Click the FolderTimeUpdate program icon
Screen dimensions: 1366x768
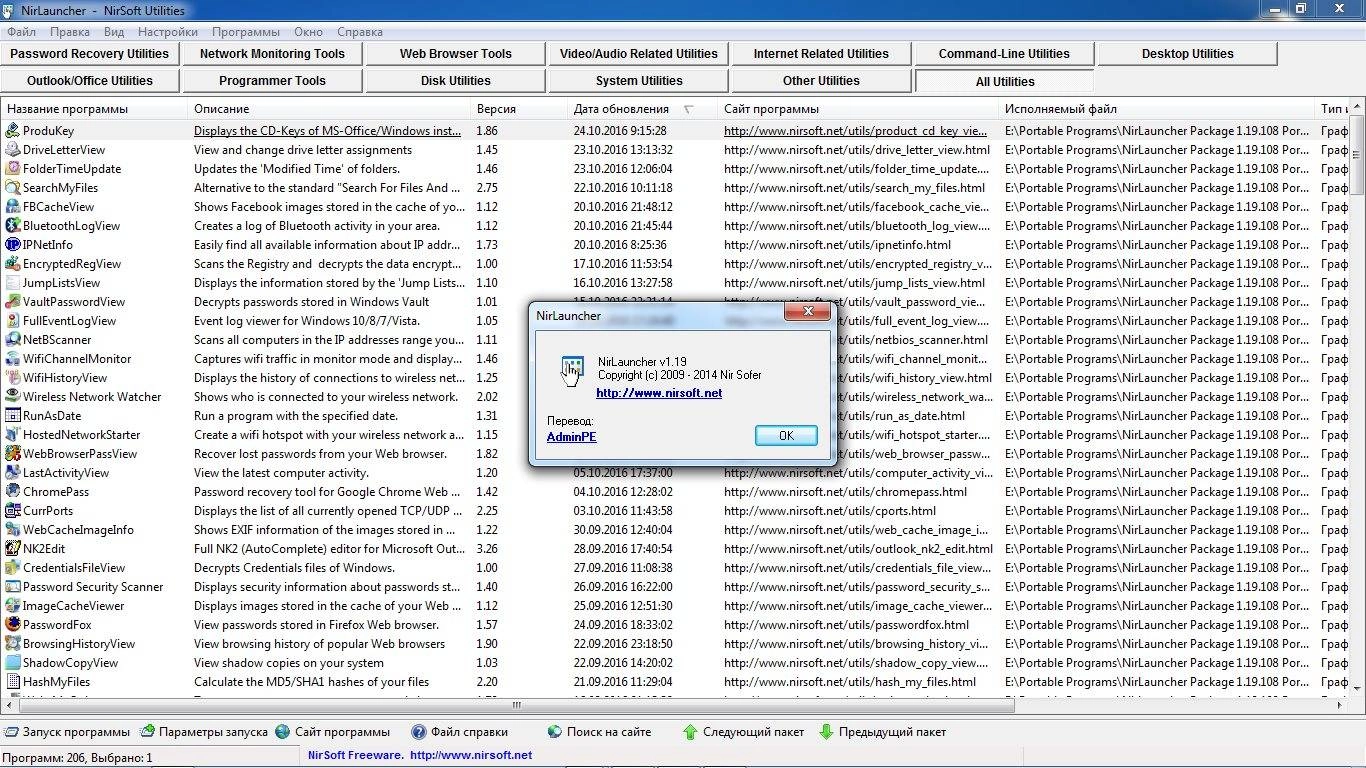[x=12, y=169]
